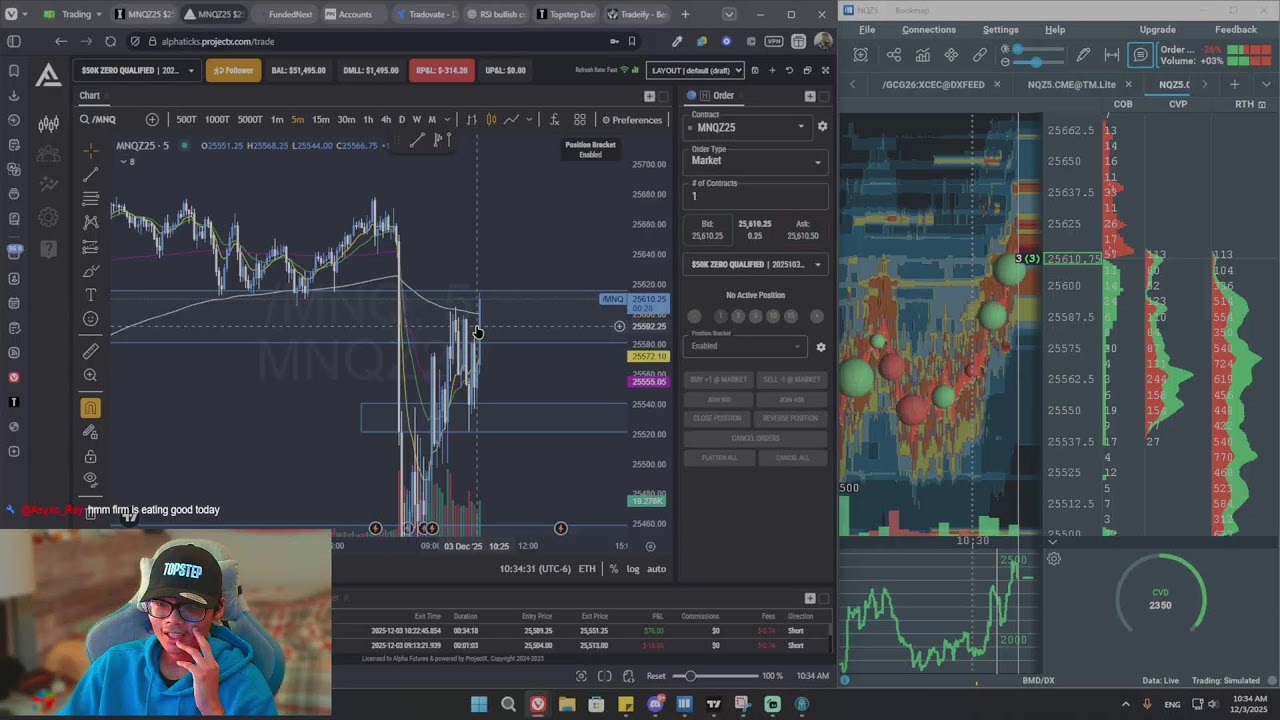Click the number of contracts input field
1280x720 pixels.
pos(756,196)
